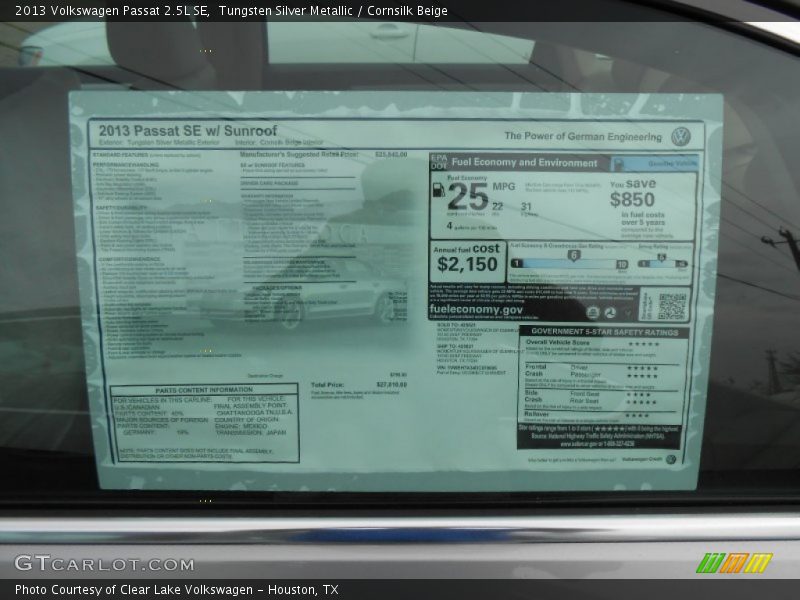Click the 2013 Passat SE w/ Sunroof heading
Screen dimensions: 800x600
184,131
